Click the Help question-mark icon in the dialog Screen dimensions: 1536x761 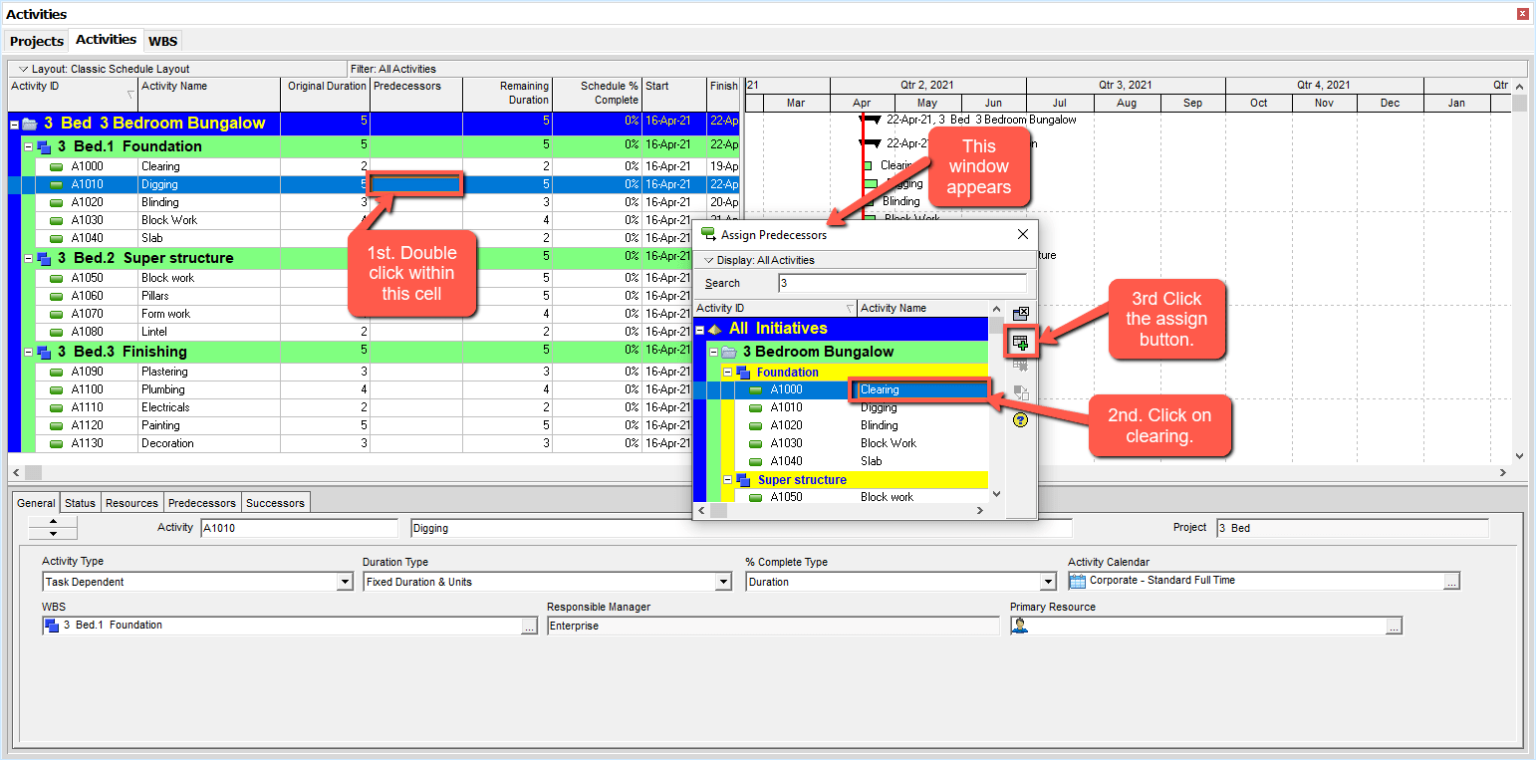tap(1021, 420)
